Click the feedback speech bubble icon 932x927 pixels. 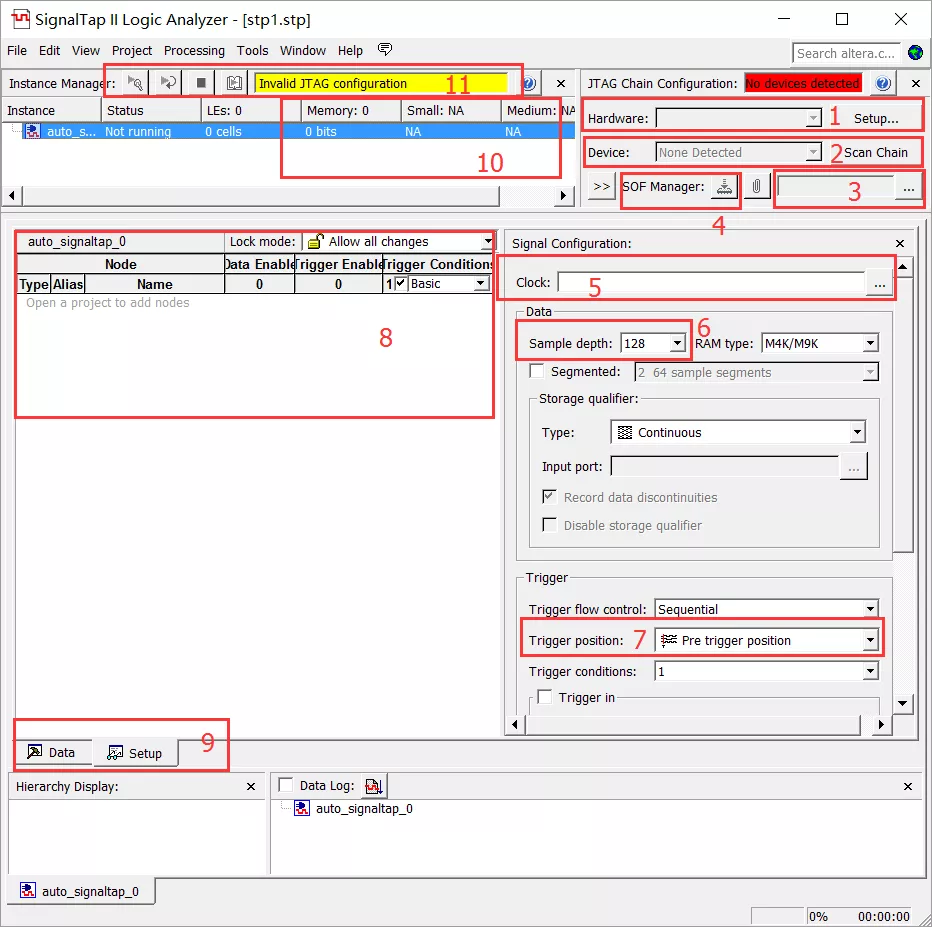pyautogui.click(x=385, y=49)
